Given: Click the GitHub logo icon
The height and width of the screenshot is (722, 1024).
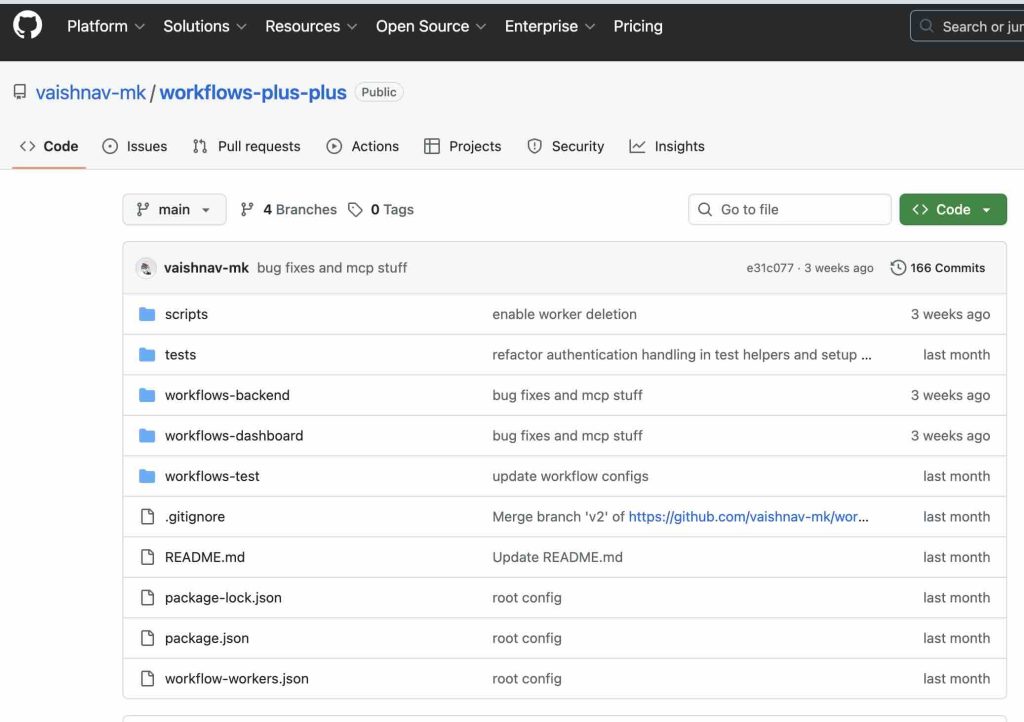Looking at the screenshot, I should (27, 25).
